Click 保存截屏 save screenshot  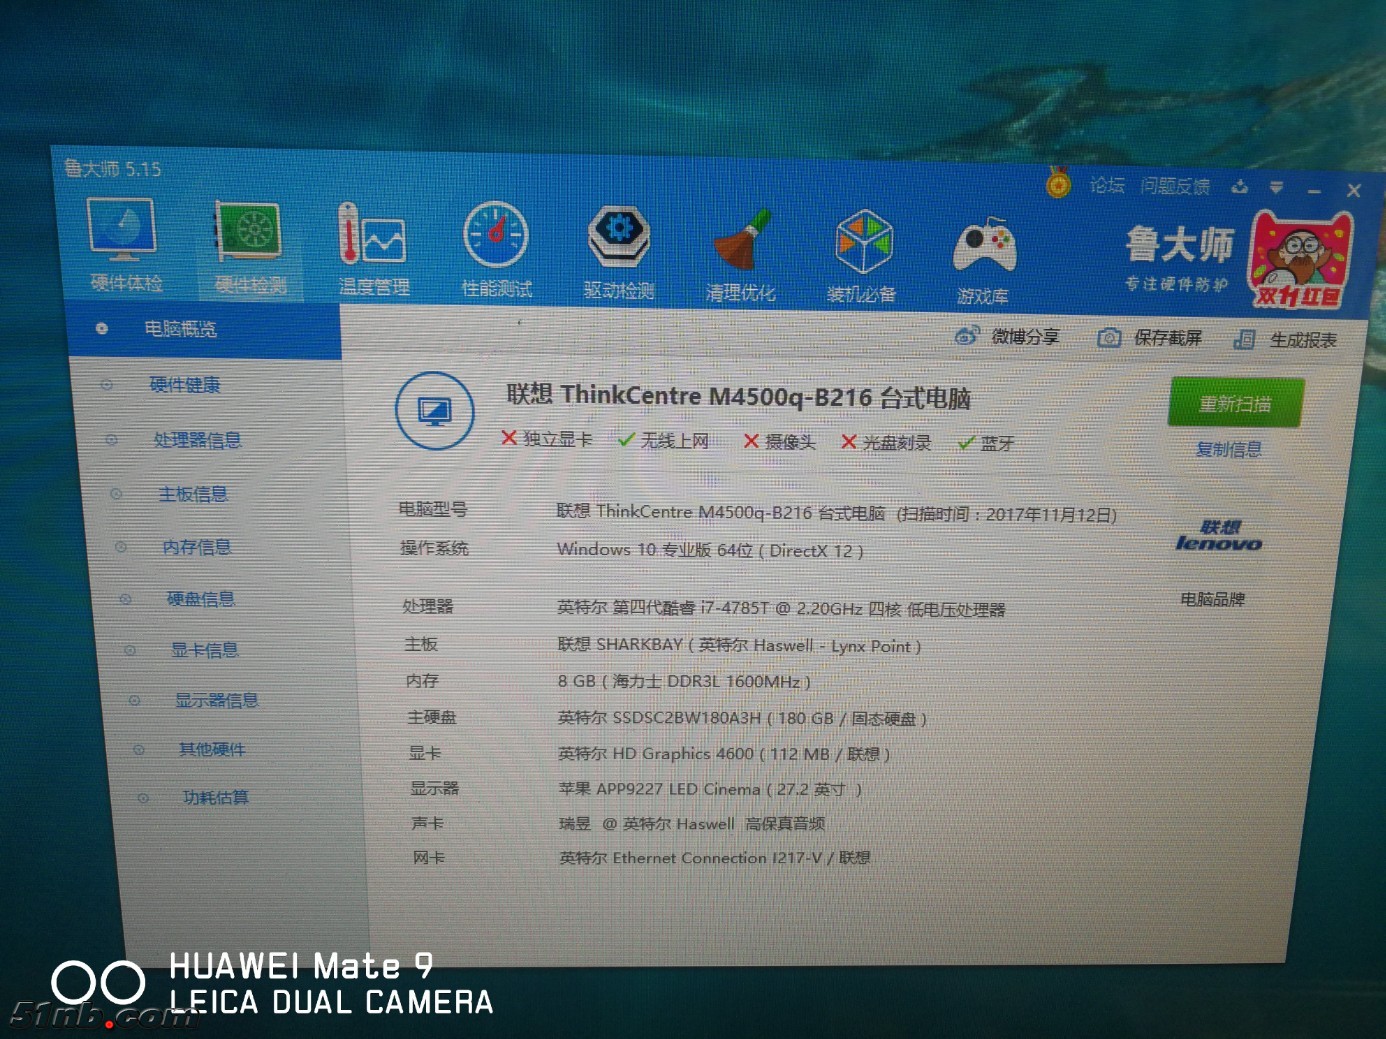point(1150,338)
